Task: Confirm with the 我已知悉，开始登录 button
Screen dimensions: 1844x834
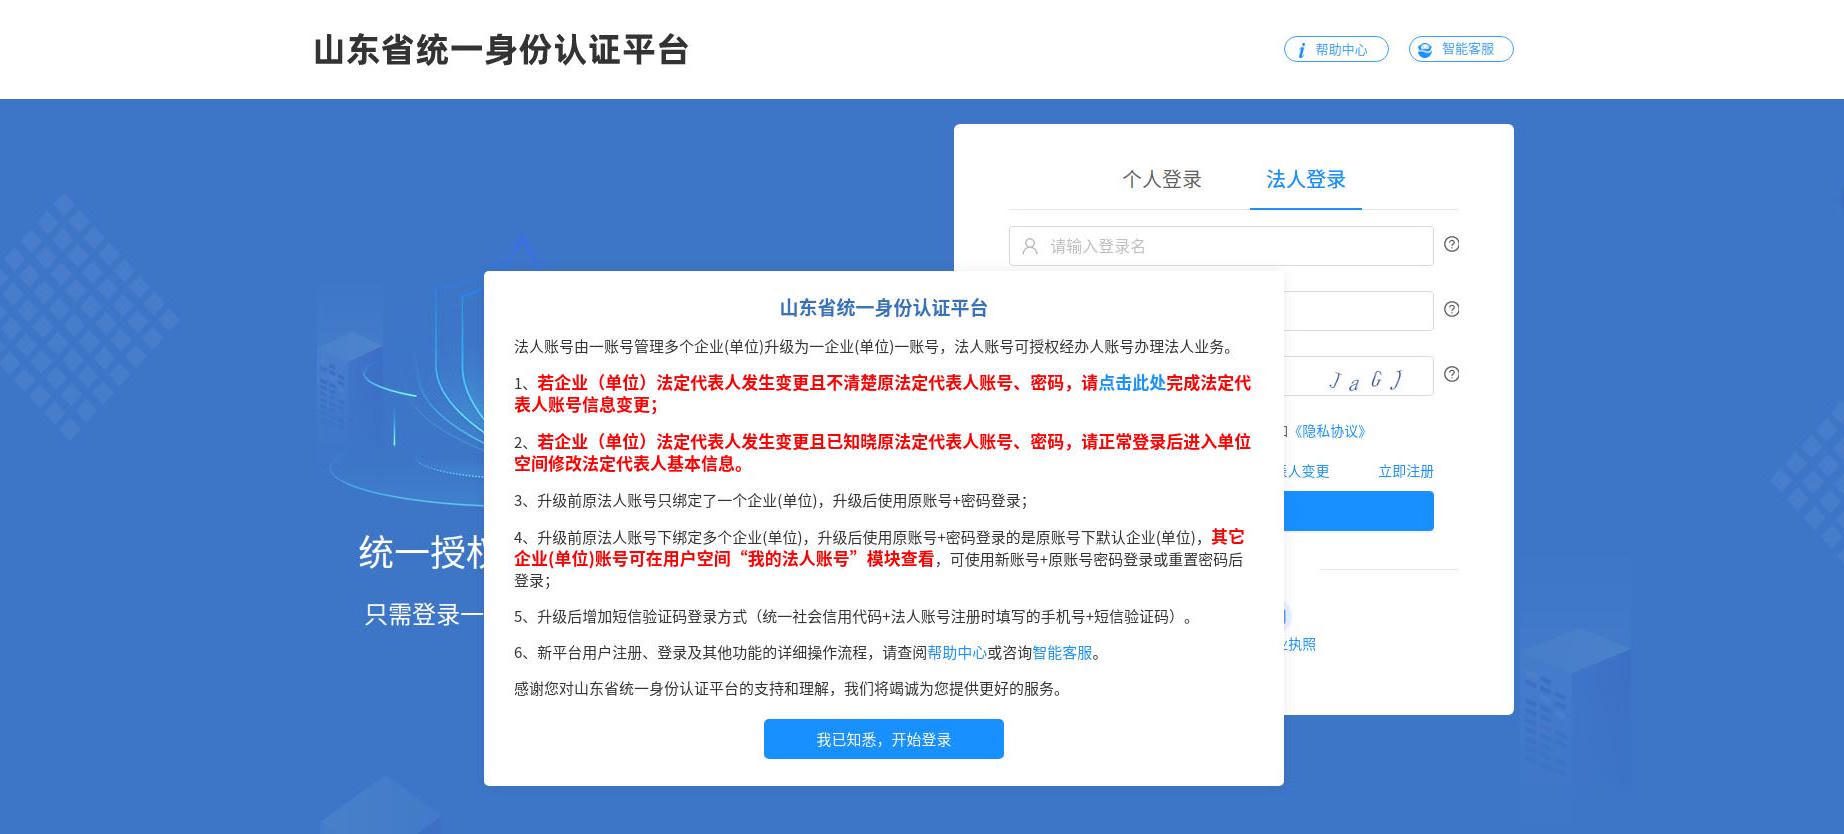Action: pyautogui.click(x=884, y=739)
